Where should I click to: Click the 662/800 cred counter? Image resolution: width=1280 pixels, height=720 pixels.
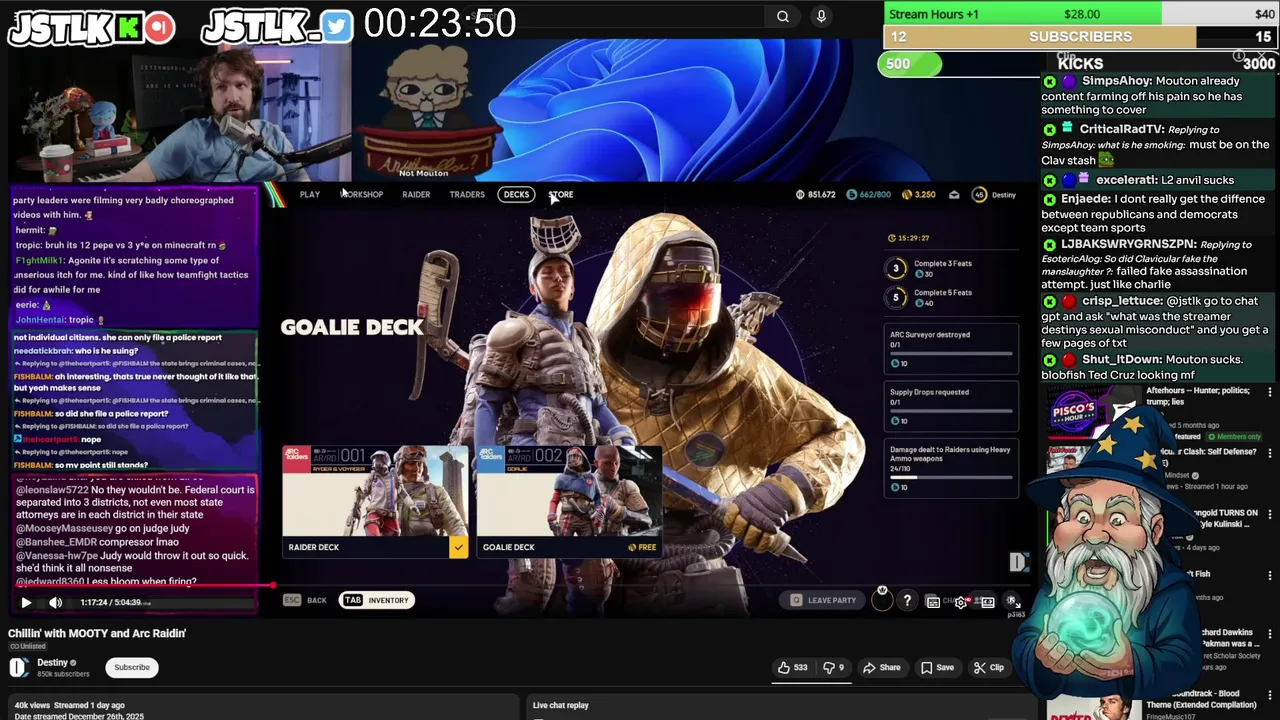pyautogui.click(x=868, y=195)
